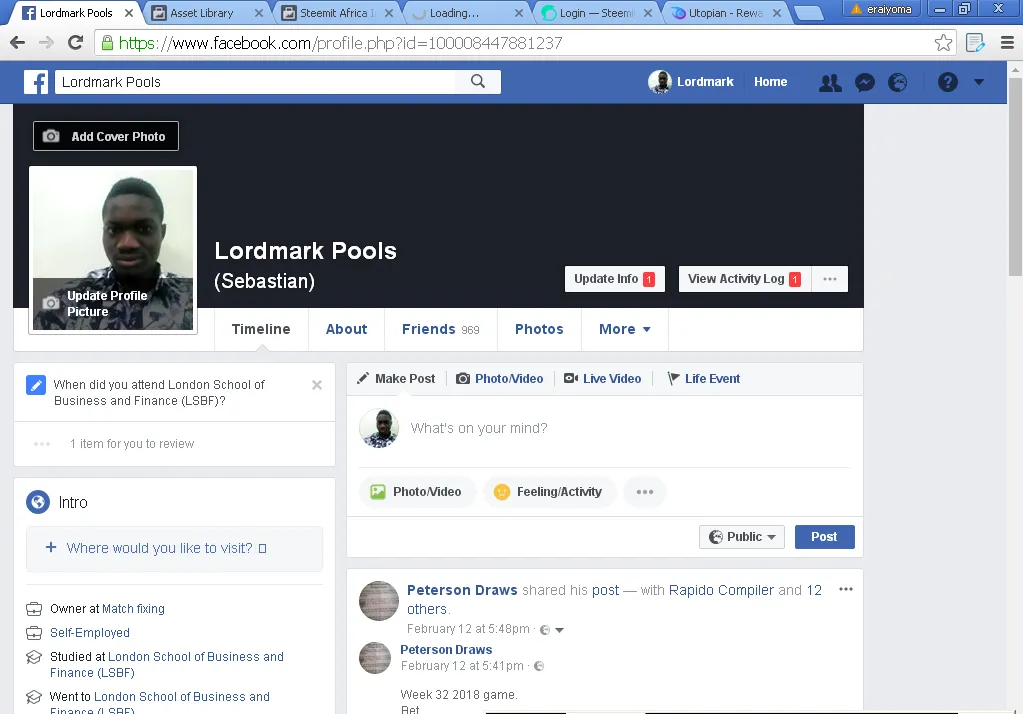Click the page vertical scrollbar thumb
1023x714 pixels.
point(1015,176)
